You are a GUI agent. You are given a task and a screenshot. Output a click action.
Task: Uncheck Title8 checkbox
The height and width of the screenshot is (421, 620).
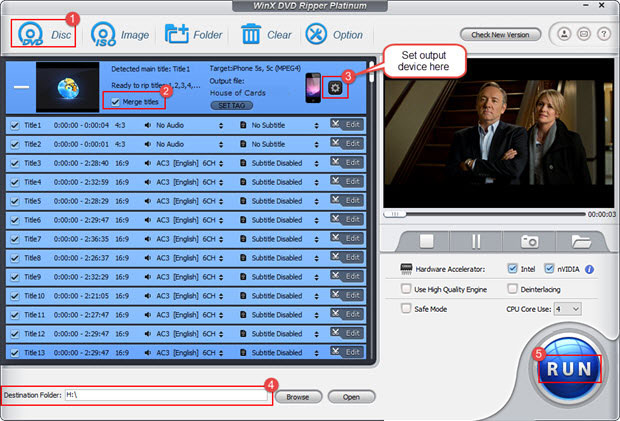tap(15, 258)
